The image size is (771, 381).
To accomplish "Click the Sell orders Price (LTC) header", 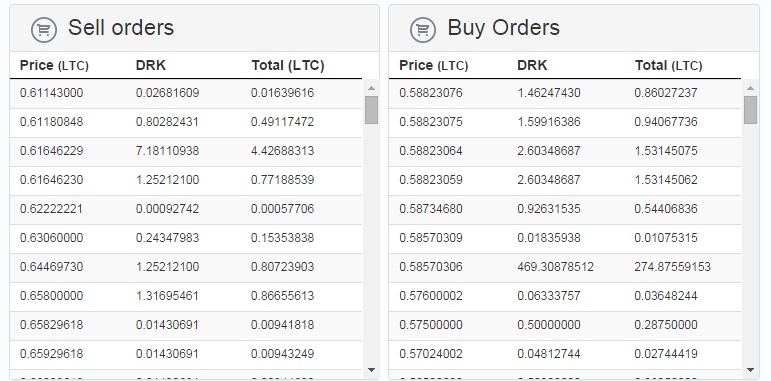I will coord(54,65).
